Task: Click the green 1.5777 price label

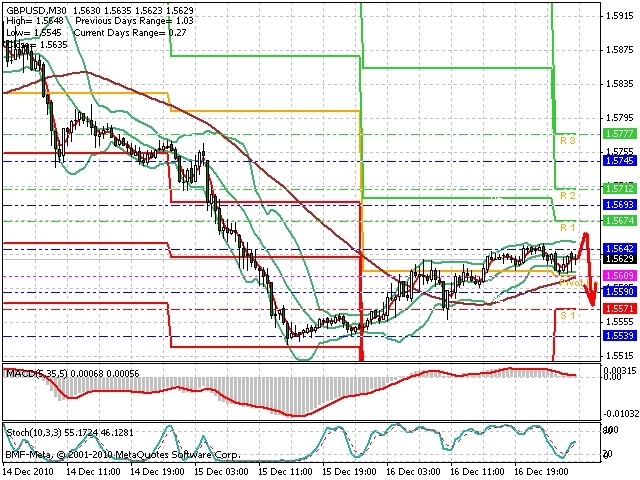Action: click(620, 134)
